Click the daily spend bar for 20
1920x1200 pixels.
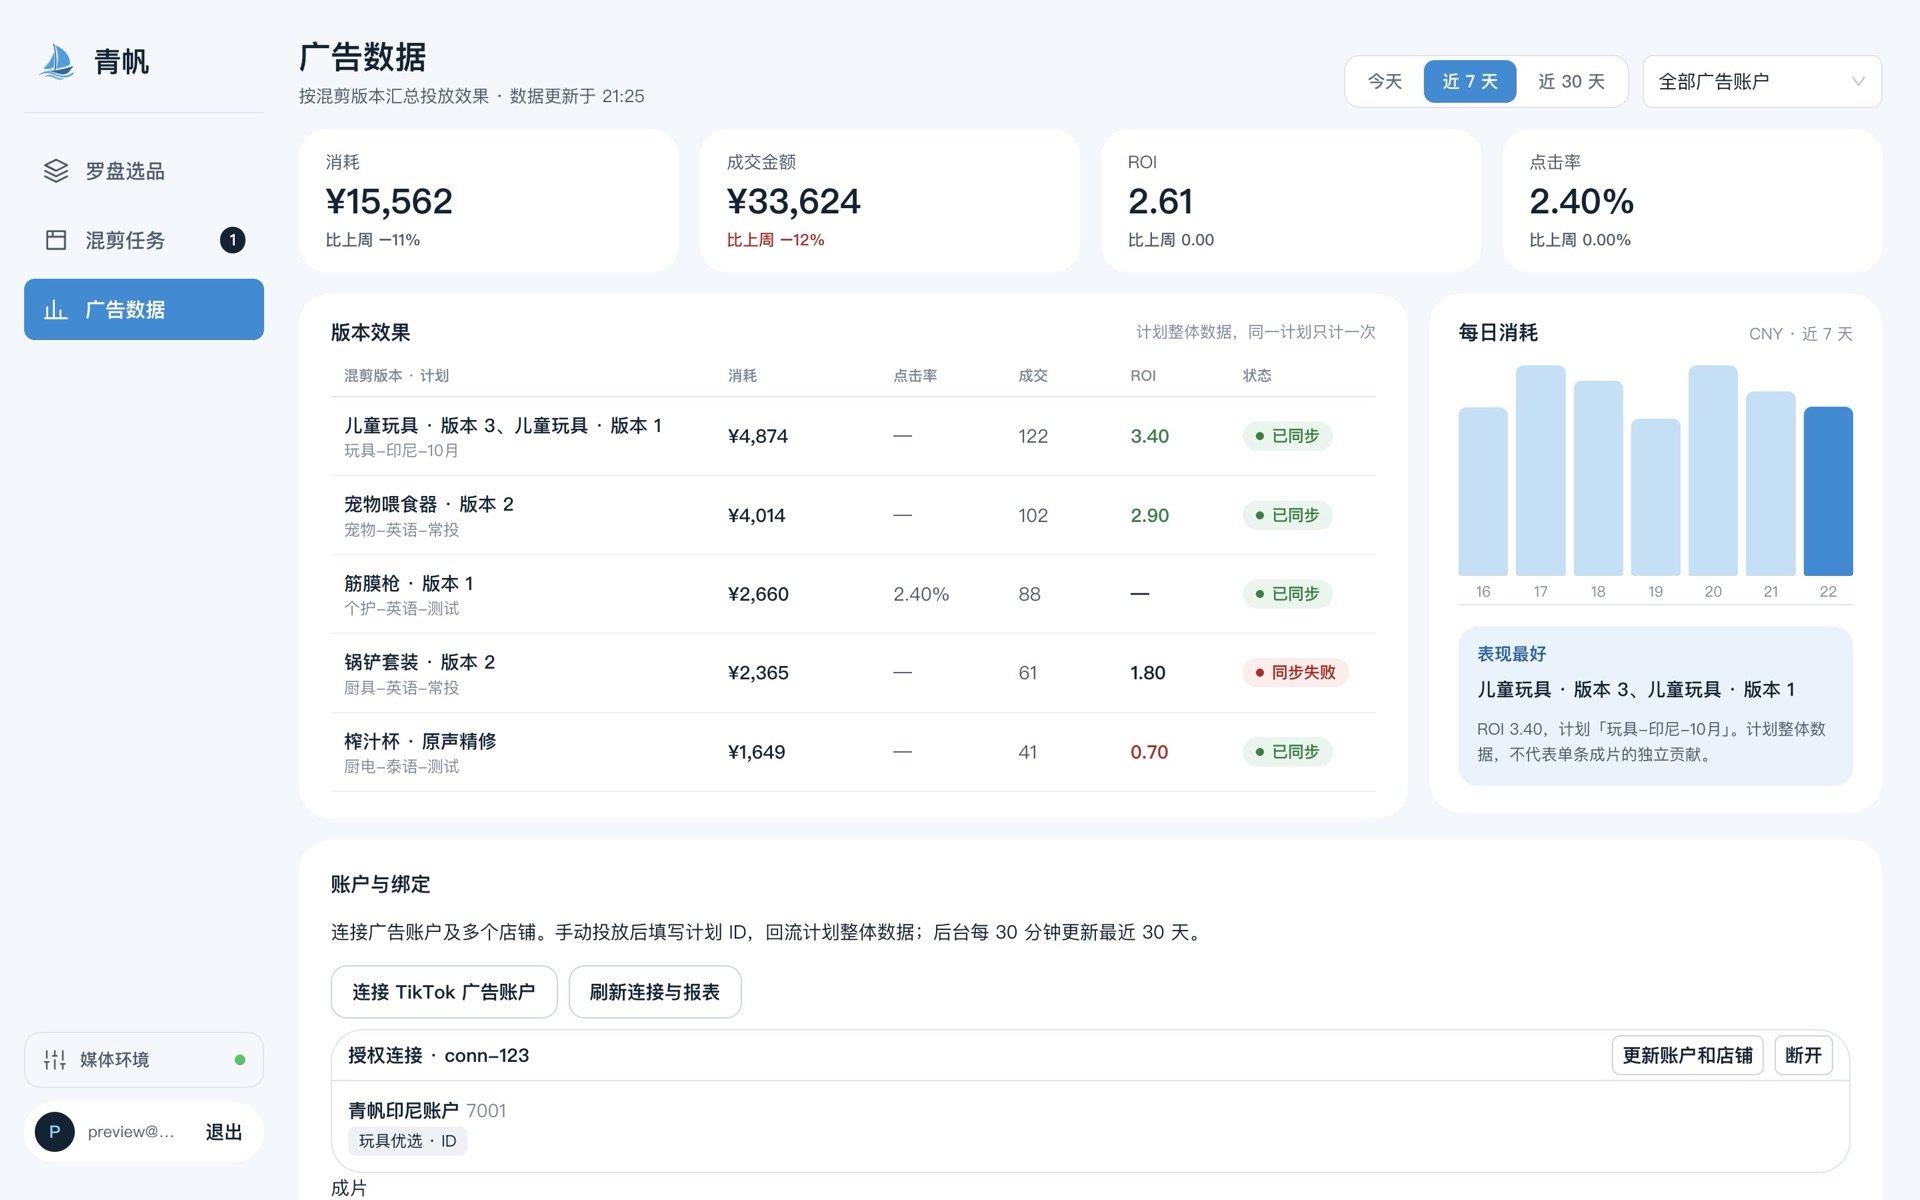[x=1713, y=470]
